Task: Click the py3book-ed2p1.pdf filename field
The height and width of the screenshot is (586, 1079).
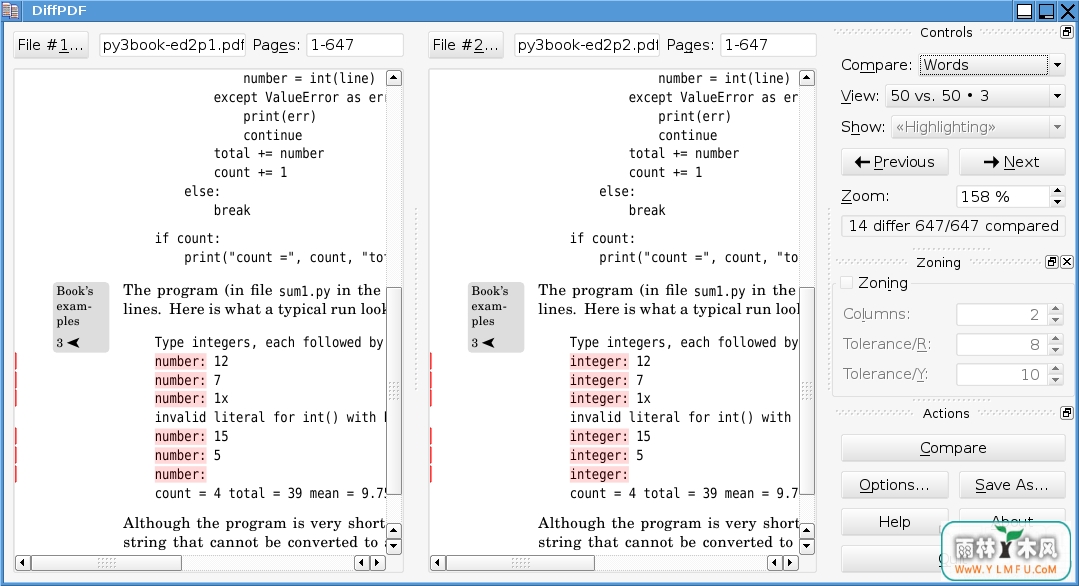Action: click(172, 45)
